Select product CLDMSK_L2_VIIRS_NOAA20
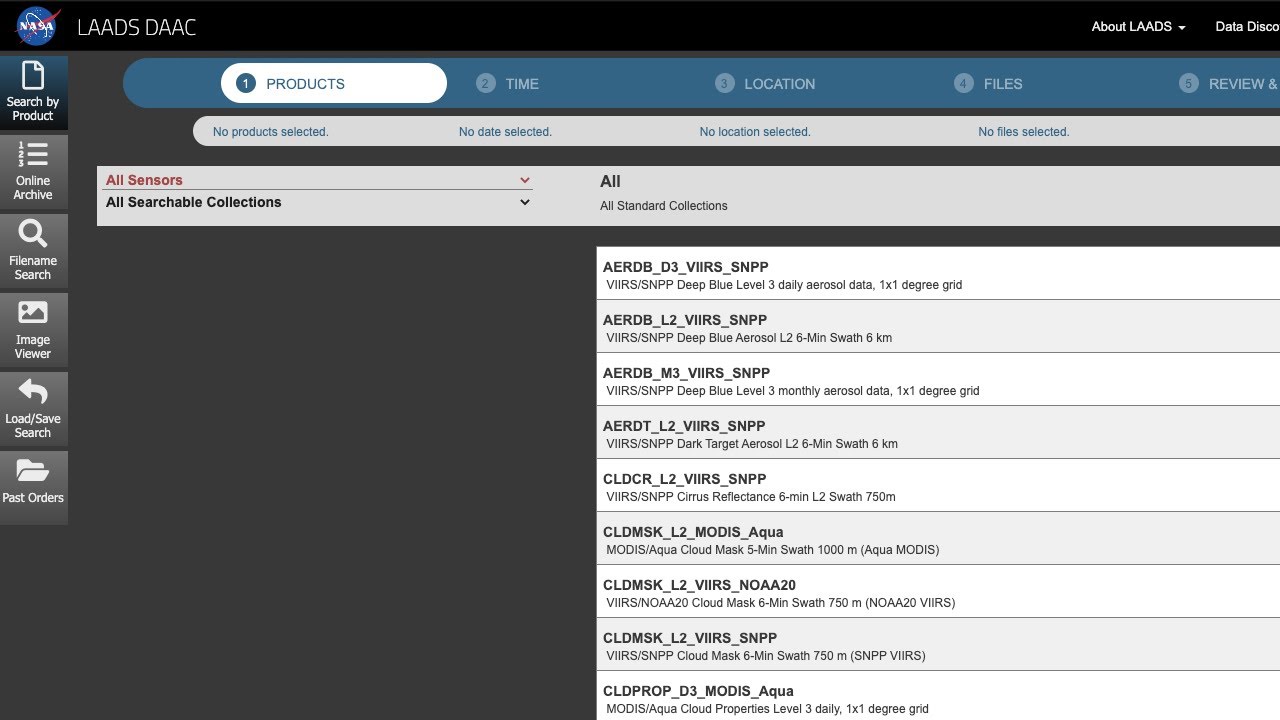 pos(938,591)
